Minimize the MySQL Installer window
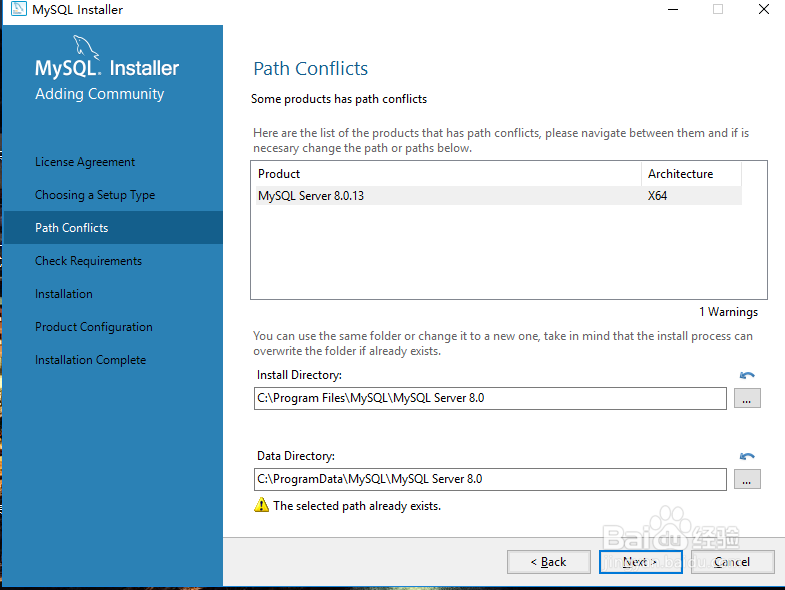 coord(673,9)
